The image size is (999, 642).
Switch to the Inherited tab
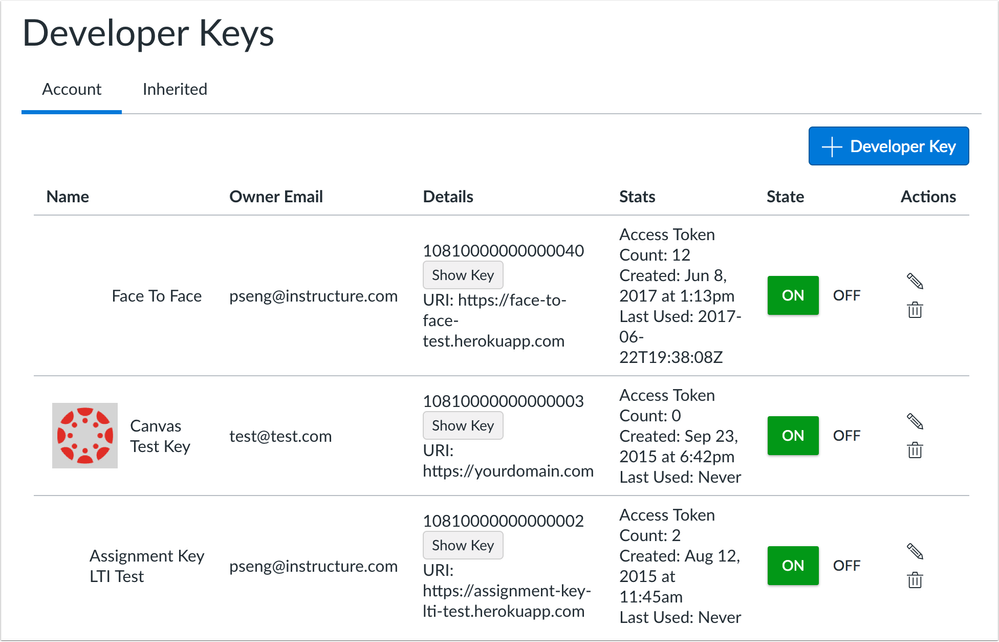point(174,89)
